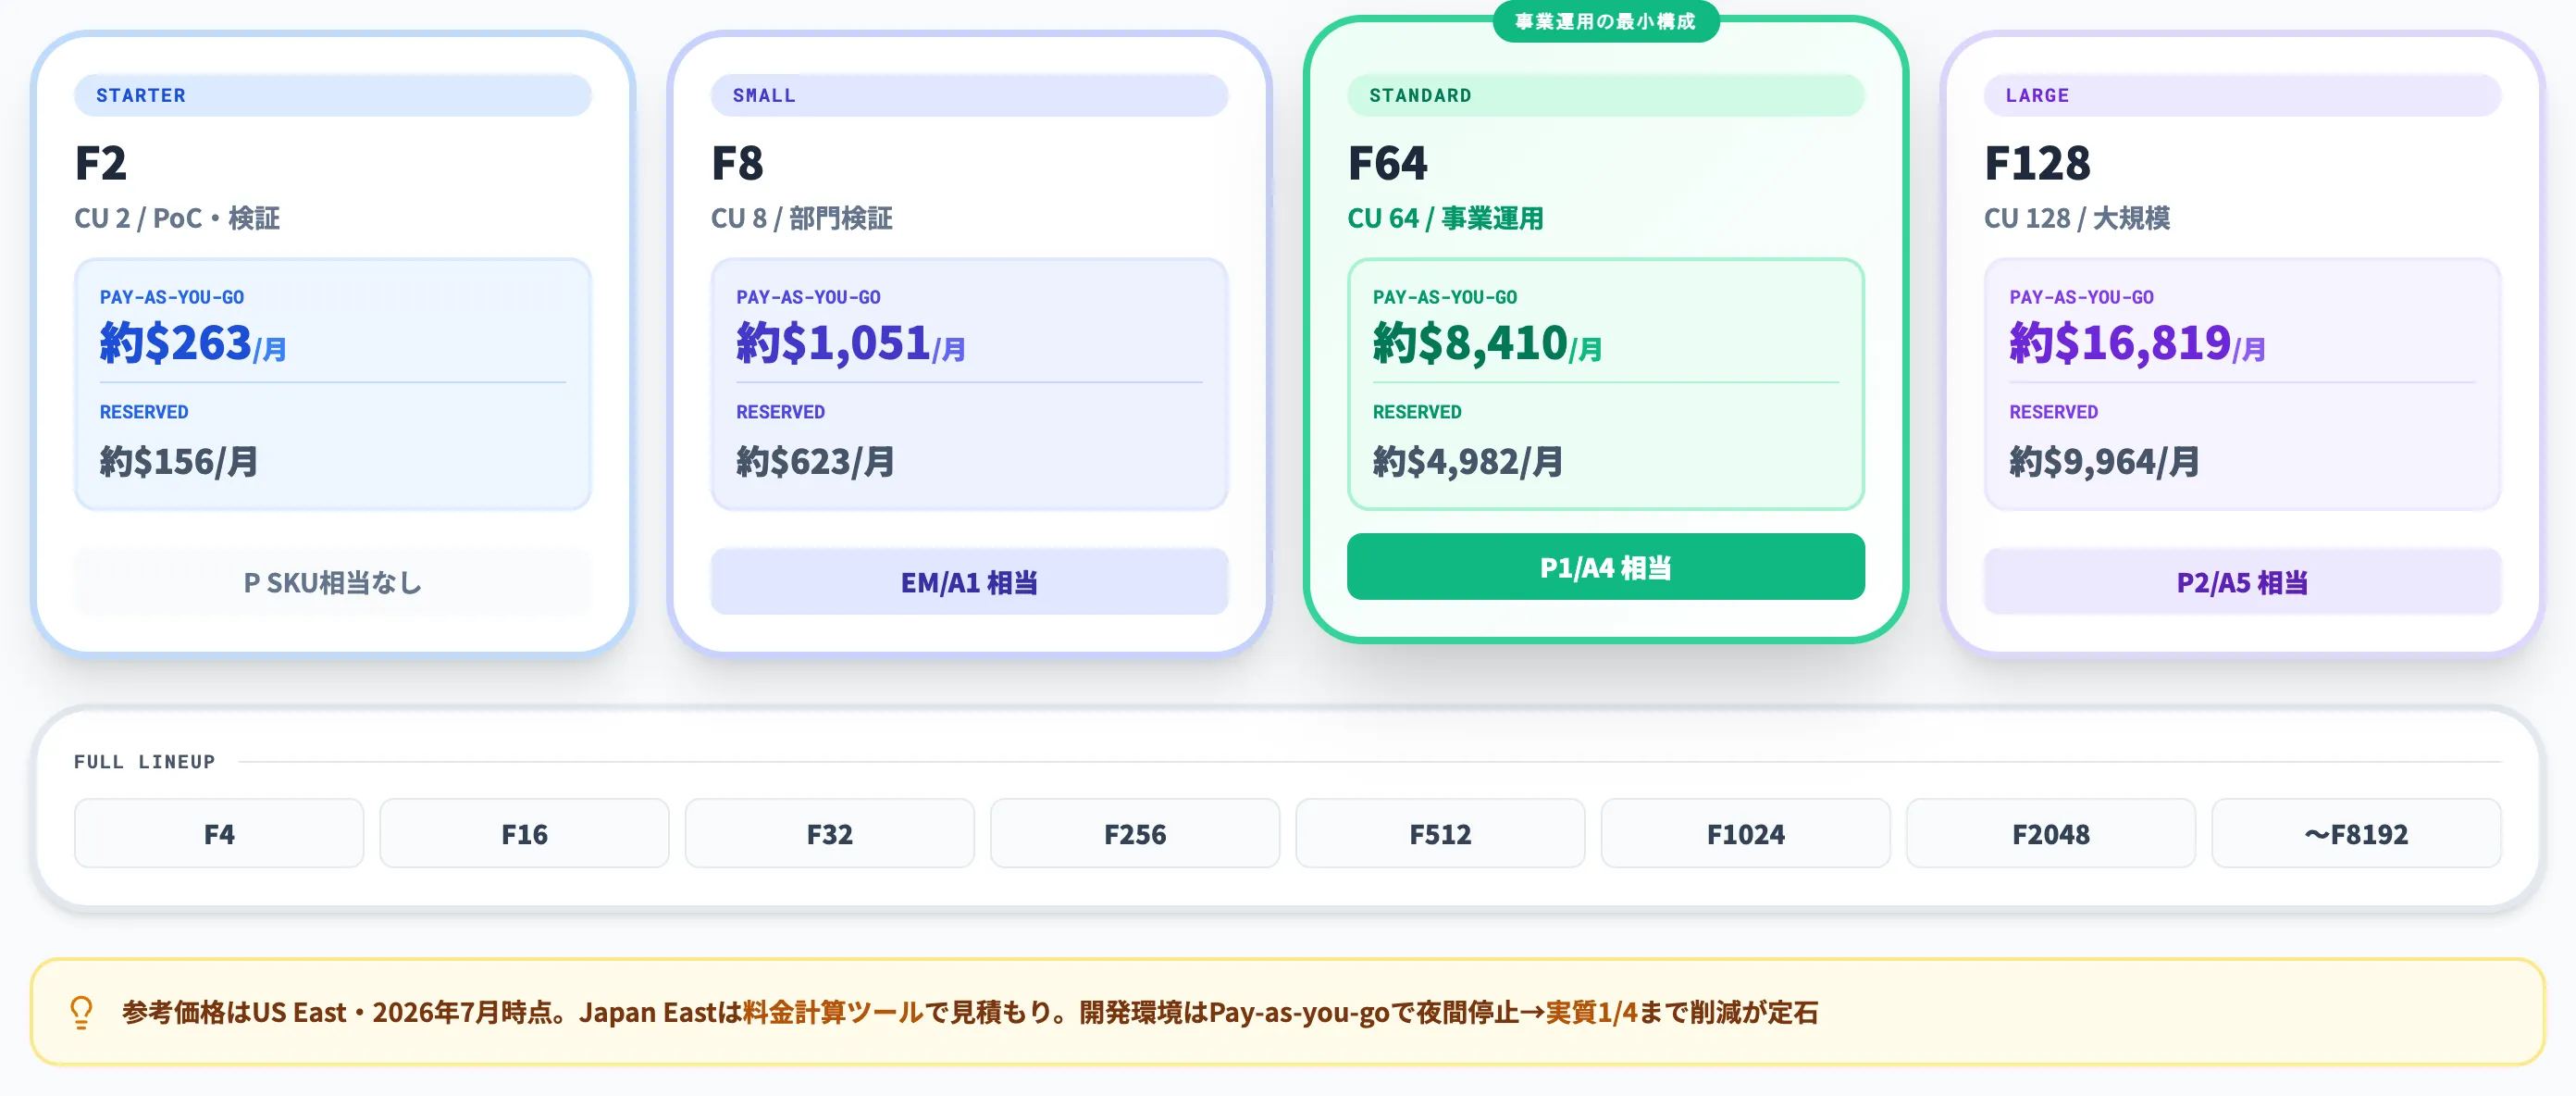Click the 約$1,051/月 price
Image resolution: width=2576 pixels, height=1096 pixels.
pyautogui.click(x=850, y=343)
